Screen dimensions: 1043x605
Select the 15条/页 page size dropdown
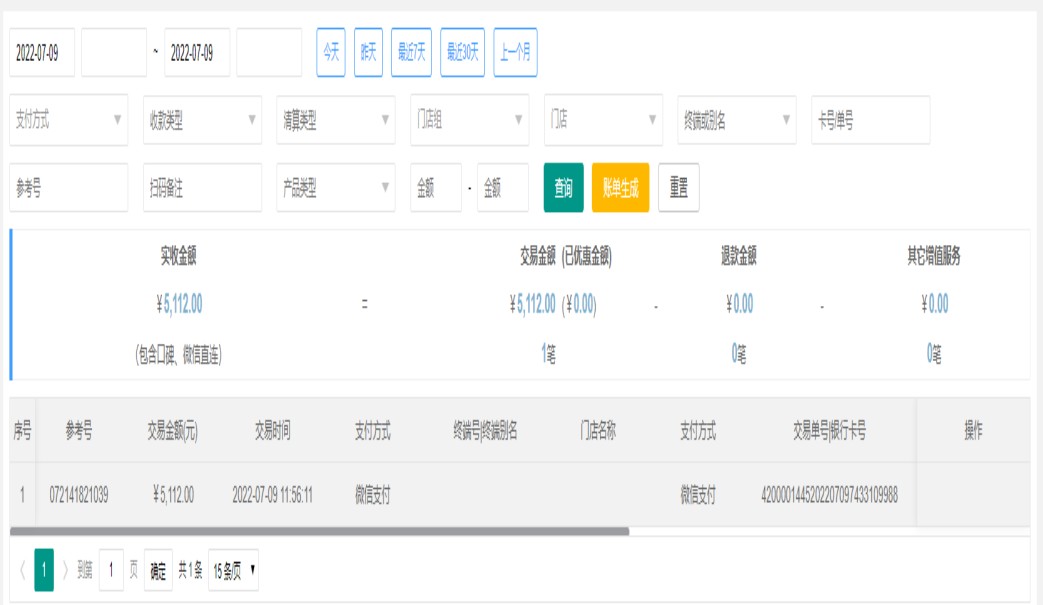(235, 571)
